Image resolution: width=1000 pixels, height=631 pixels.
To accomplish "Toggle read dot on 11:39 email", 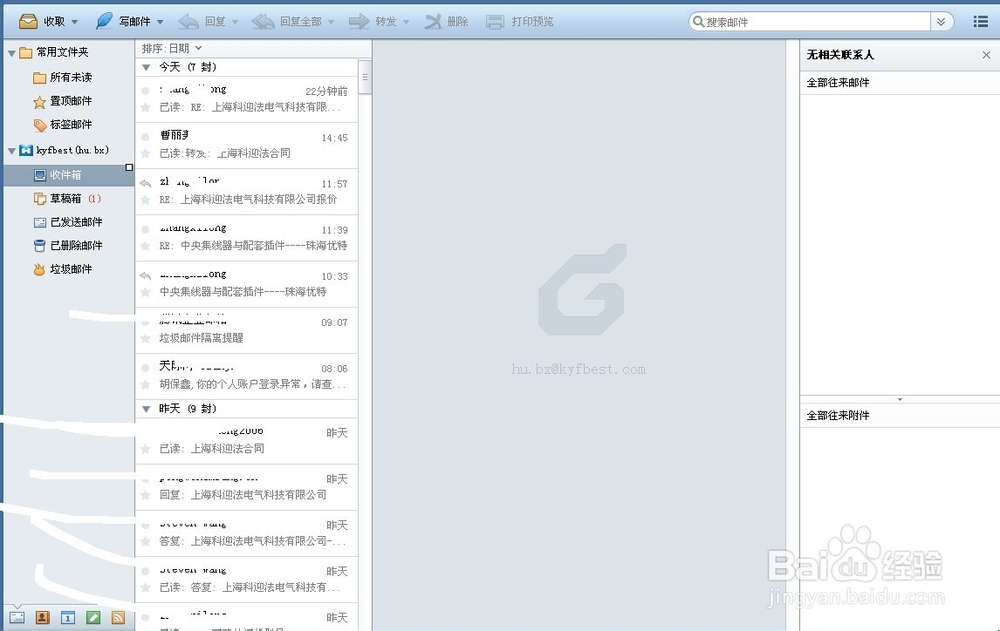I will tap(145, 229).
